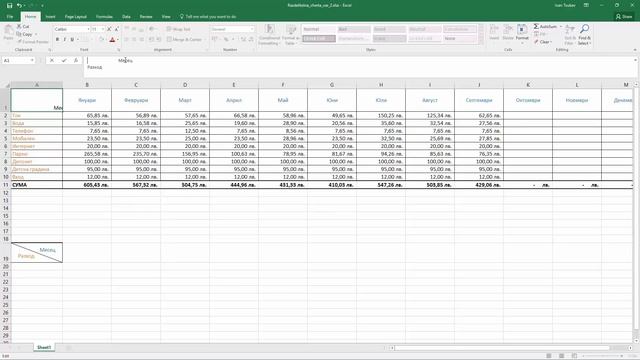
Task: Collapse the ribbon with the arrow
Action: (635, 50)
